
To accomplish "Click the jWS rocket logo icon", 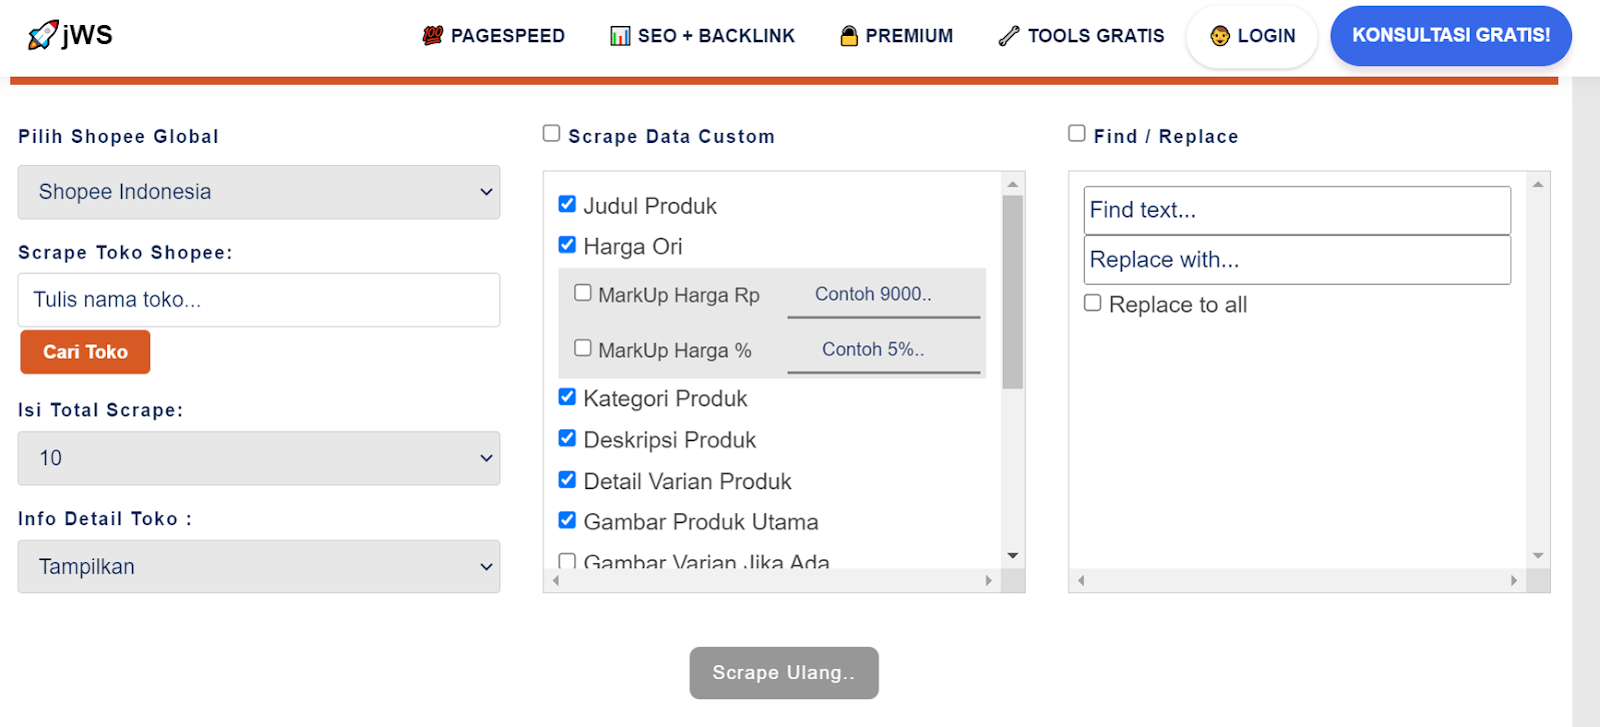I will click(43, 35).
